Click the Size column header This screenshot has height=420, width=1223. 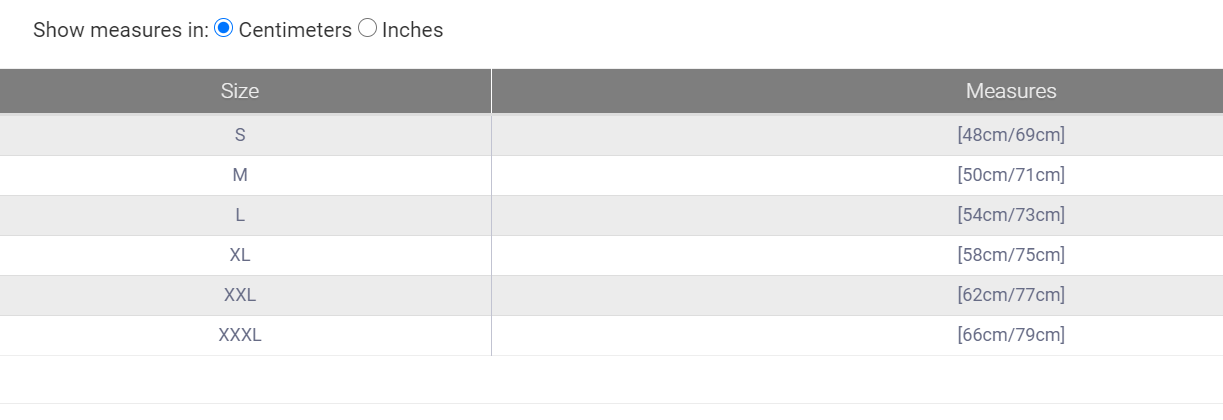click(240, 91)
